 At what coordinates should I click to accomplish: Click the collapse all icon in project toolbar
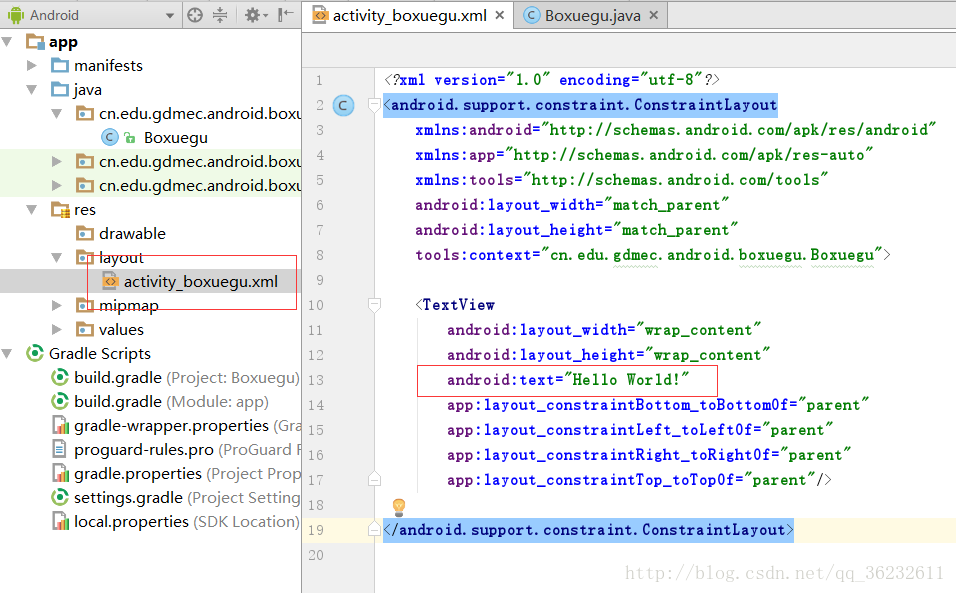click(x=220, y=15)
